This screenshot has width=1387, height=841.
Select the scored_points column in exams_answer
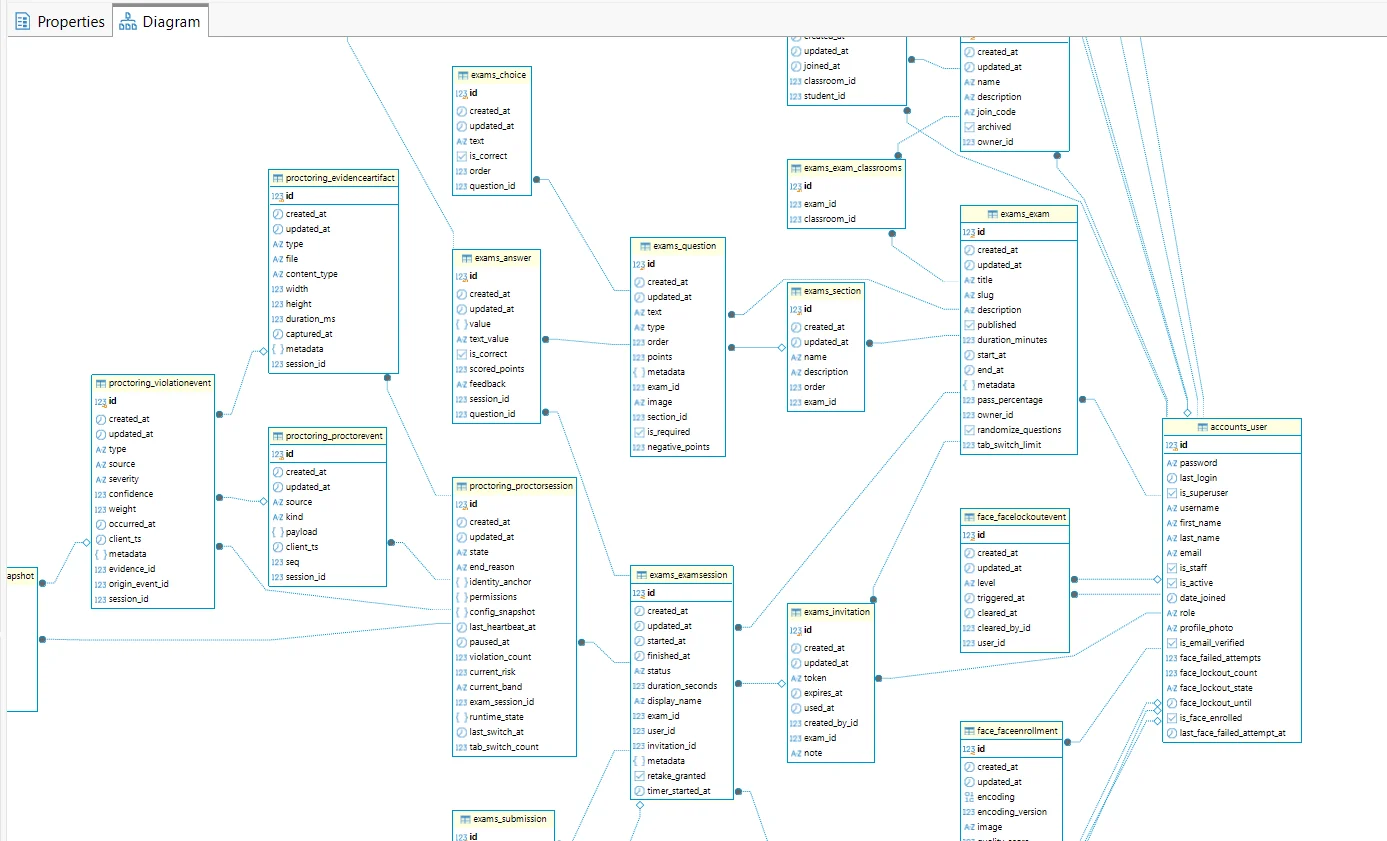pyautogui.click(x=497, y=369)
